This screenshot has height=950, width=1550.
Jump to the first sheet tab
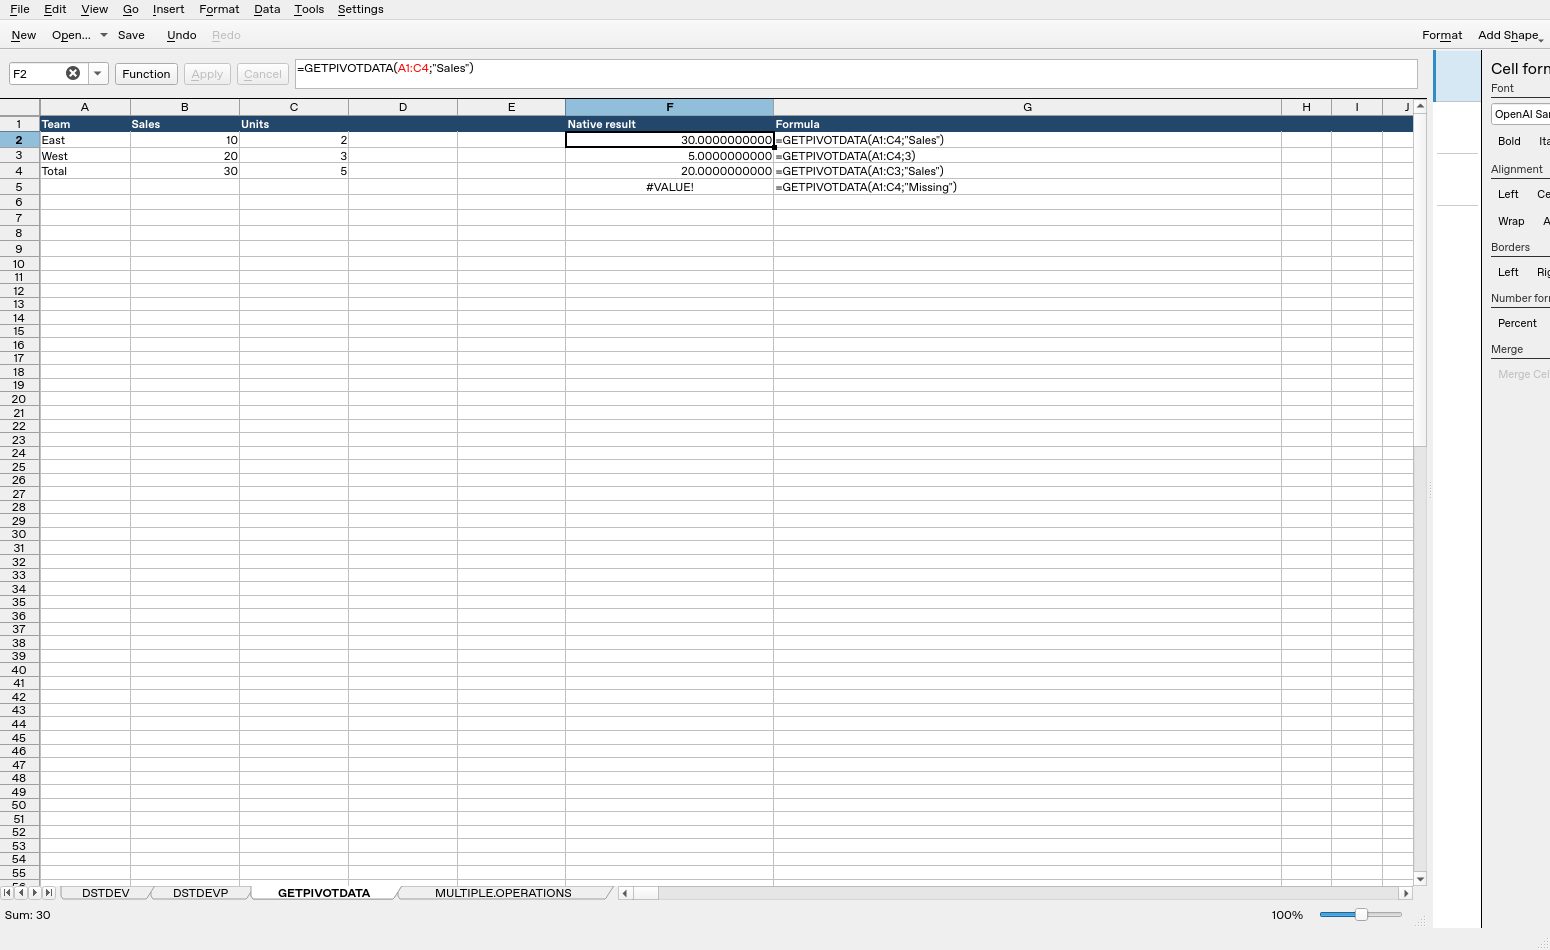[x=8, y=893]
